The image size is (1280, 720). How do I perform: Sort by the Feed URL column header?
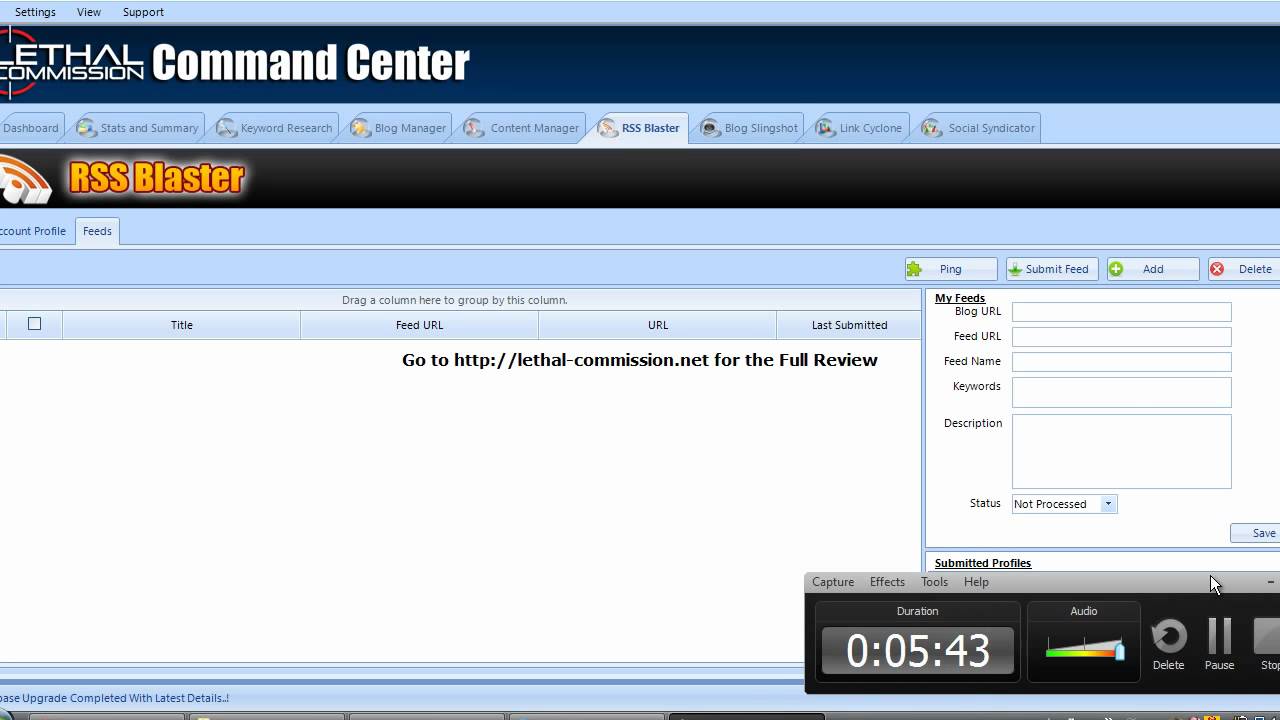tap(419, 325)
